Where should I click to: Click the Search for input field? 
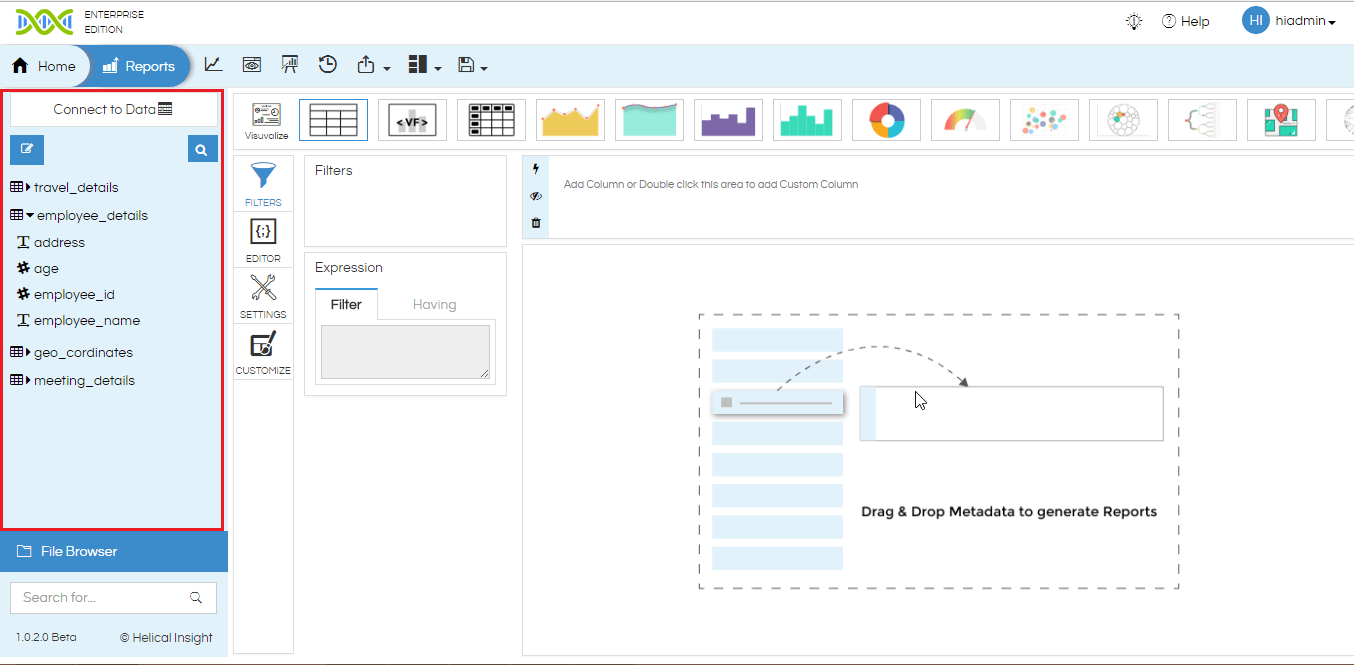click(x=113, y=597)
